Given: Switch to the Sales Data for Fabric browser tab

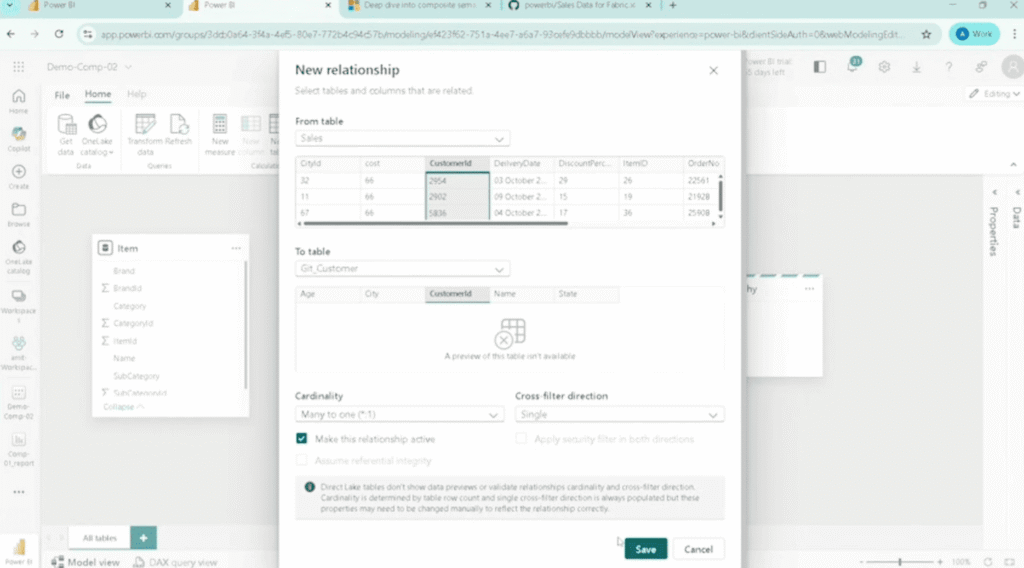Looking at the screenshot, I should (580, 5).
